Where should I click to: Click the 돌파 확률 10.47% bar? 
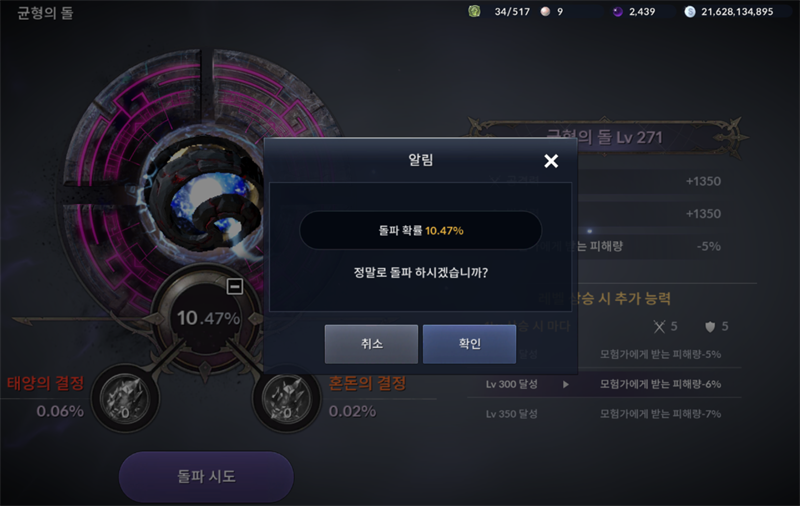click(420, 231)
